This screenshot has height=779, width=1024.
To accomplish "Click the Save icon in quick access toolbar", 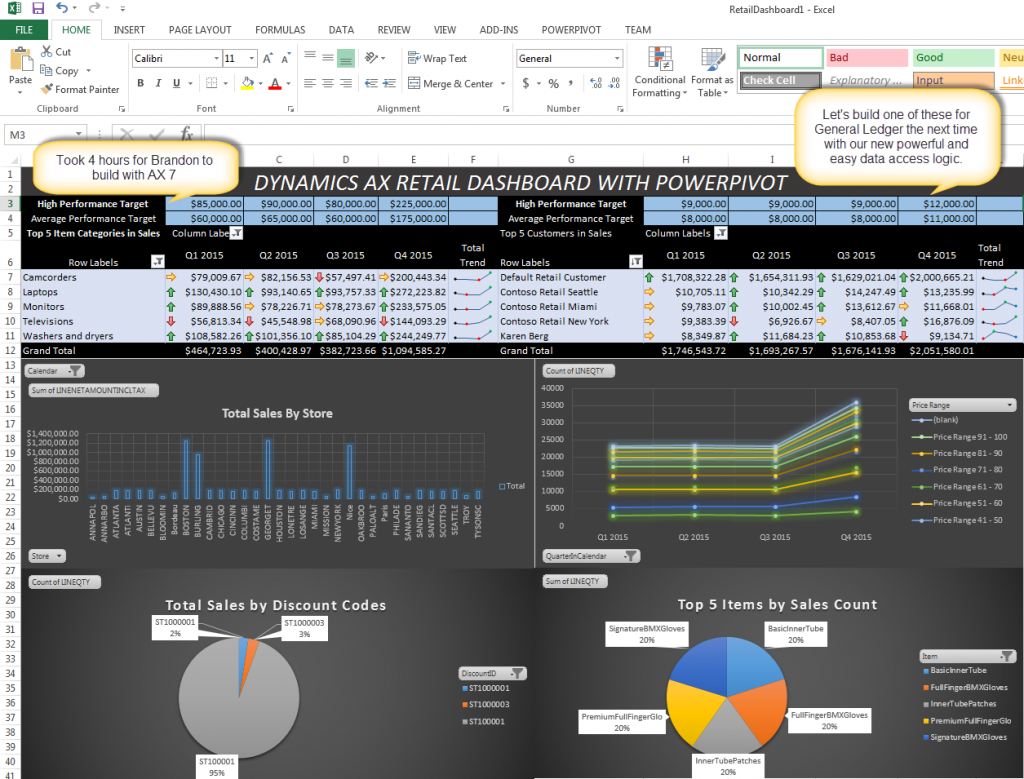I will click(38, 8).
